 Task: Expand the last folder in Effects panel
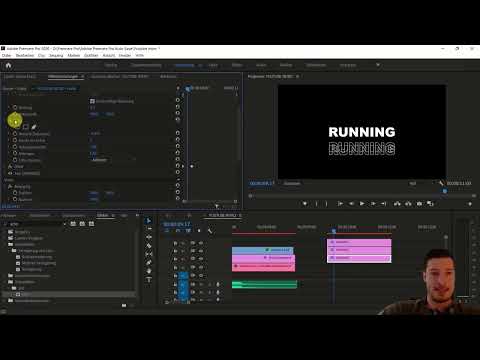tap(5, 300)
